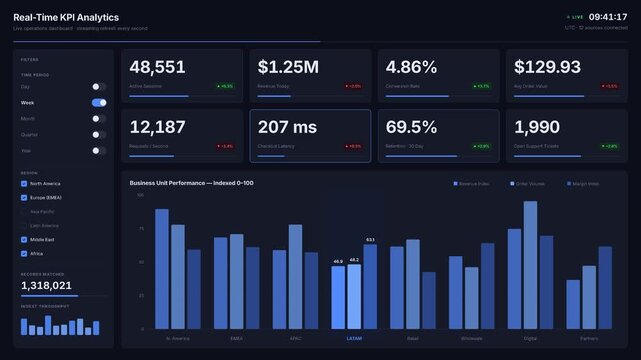The height and width of the screenshot is (360, 641).
Task: Click the tallest bar in the Digital group
Action: point(531,265)
